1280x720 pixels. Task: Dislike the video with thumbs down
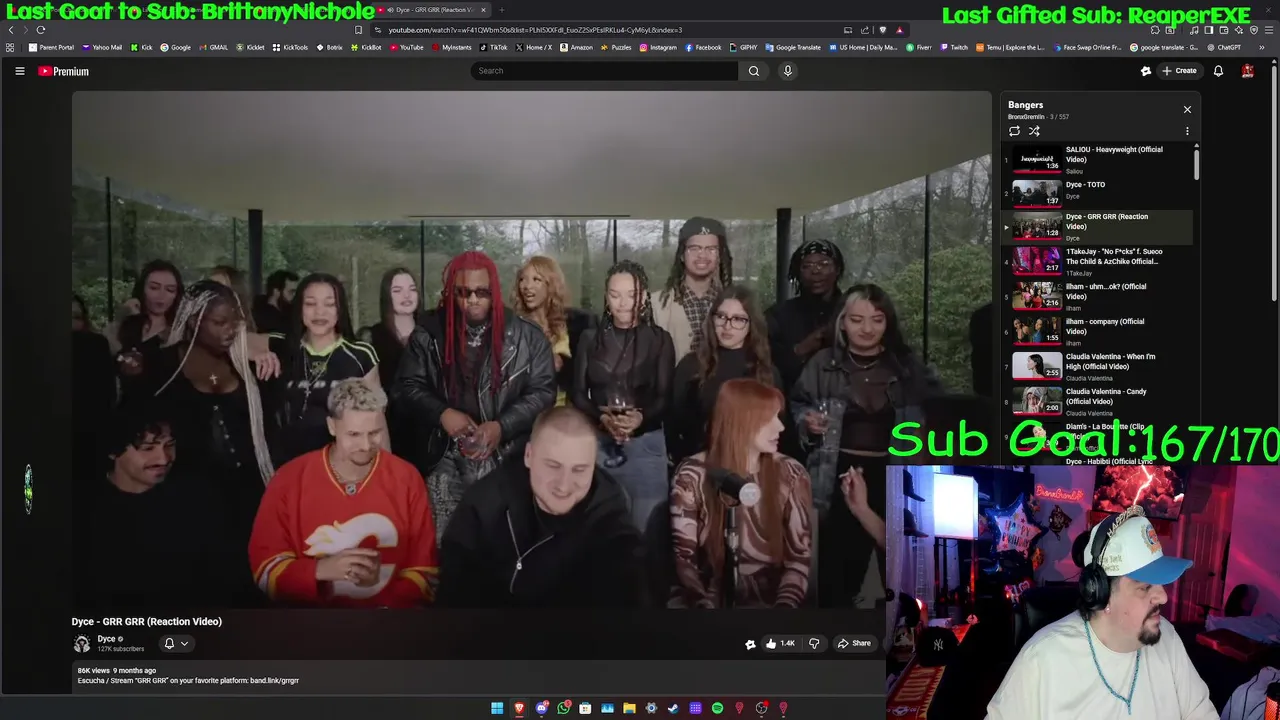(814, 644)
